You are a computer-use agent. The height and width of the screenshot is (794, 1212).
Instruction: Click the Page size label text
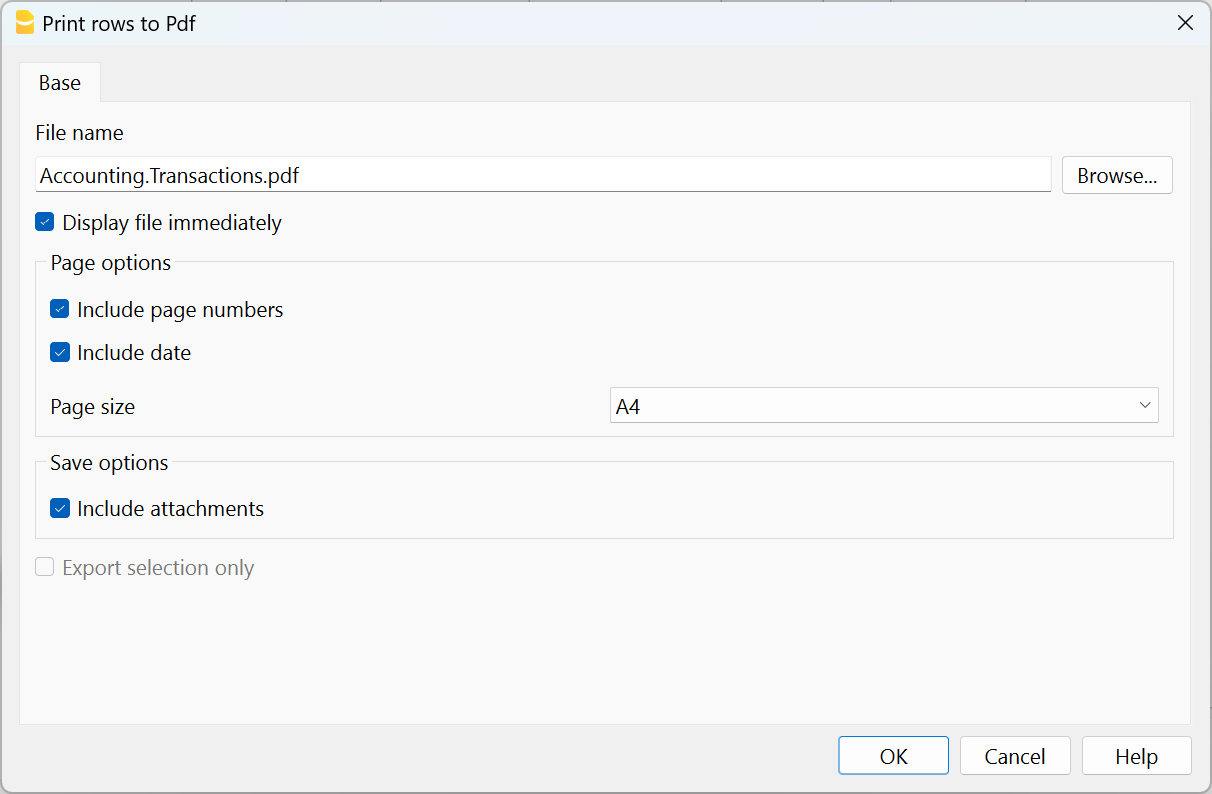[x=93, y=407]
